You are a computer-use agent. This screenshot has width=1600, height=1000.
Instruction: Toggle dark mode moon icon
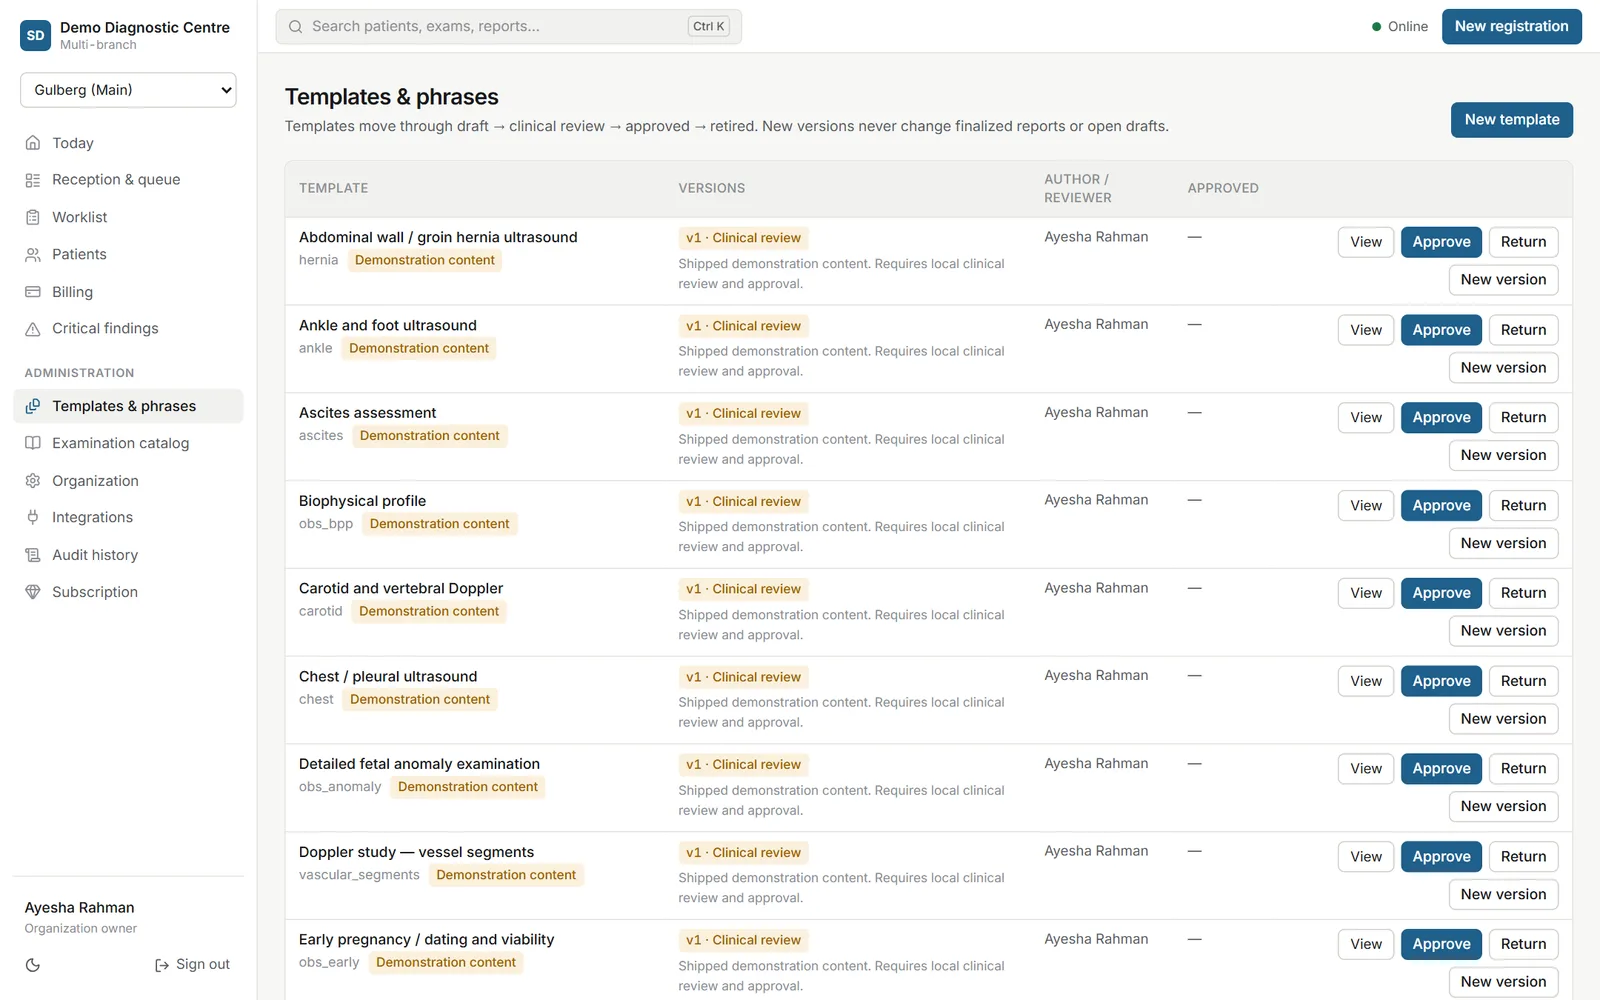[x=33, y=965]
